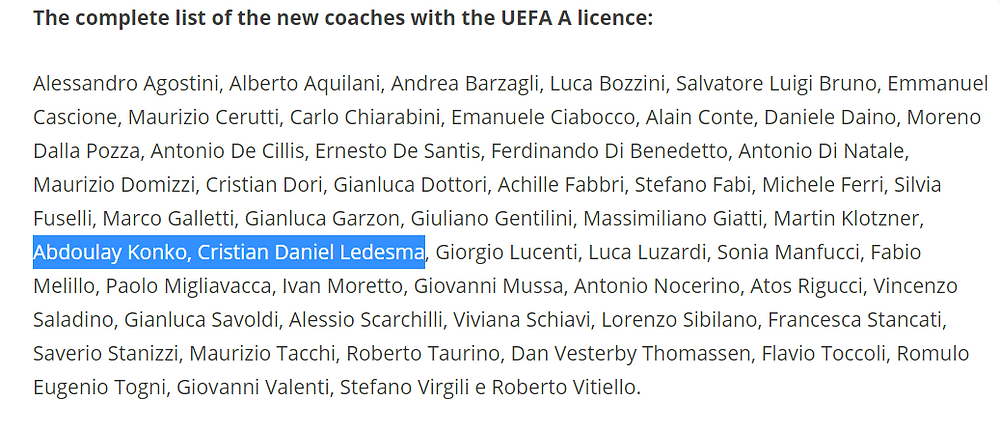Click on the name Emanuele Ciabocco
1000x425 pixels.
coord(552,117)
